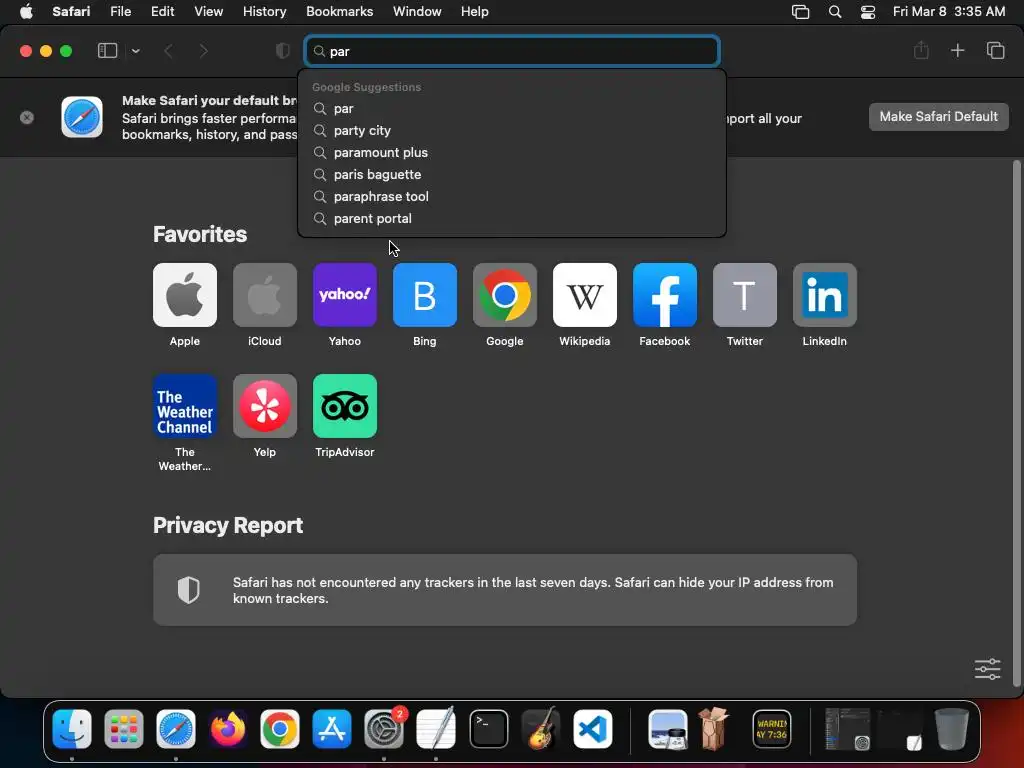Open the Twitter favorite
Viewport: 1024px width, 768px height.
pyautogui.click(x=744, y=295)
